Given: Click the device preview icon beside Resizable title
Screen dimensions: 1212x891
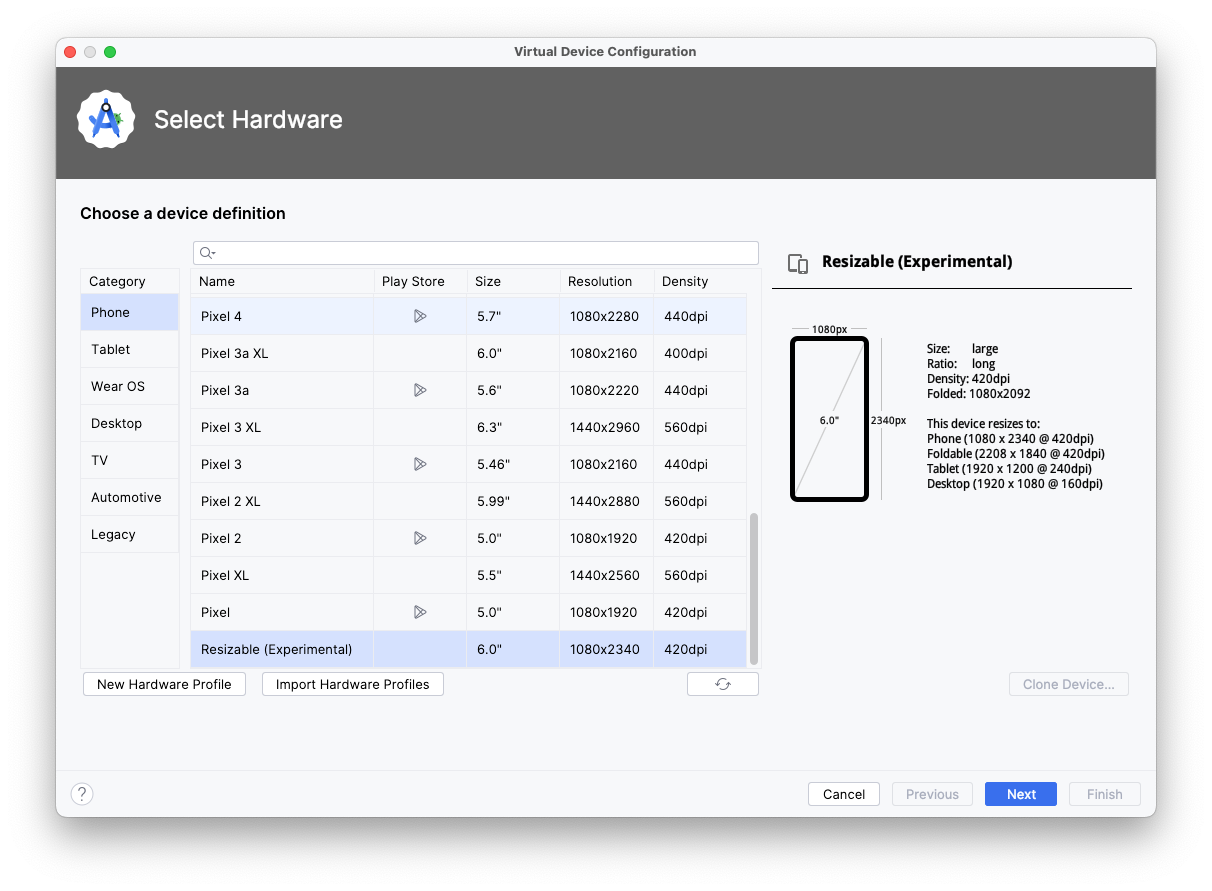Looking at the screenshot, I should click(x=797, y=262).
